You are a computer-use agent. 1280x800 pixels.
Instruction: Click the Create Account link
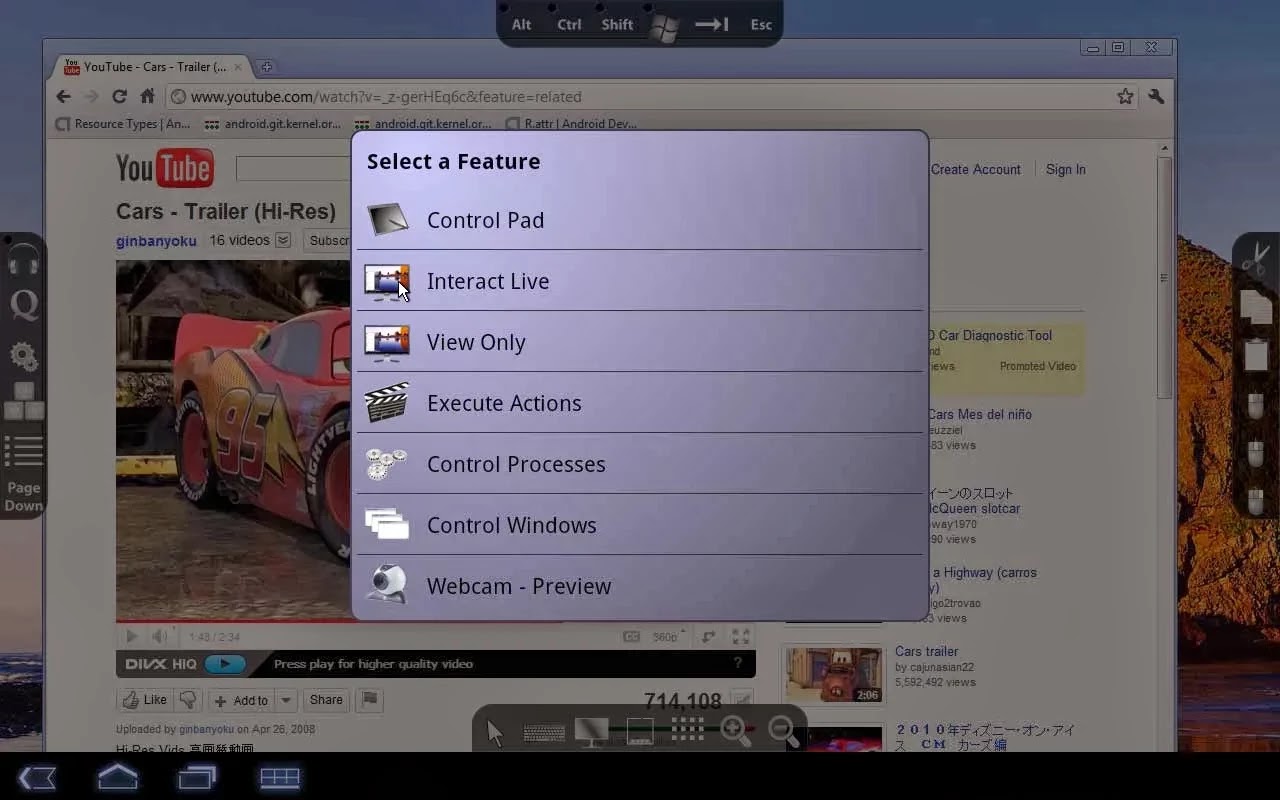coord(976,170)
